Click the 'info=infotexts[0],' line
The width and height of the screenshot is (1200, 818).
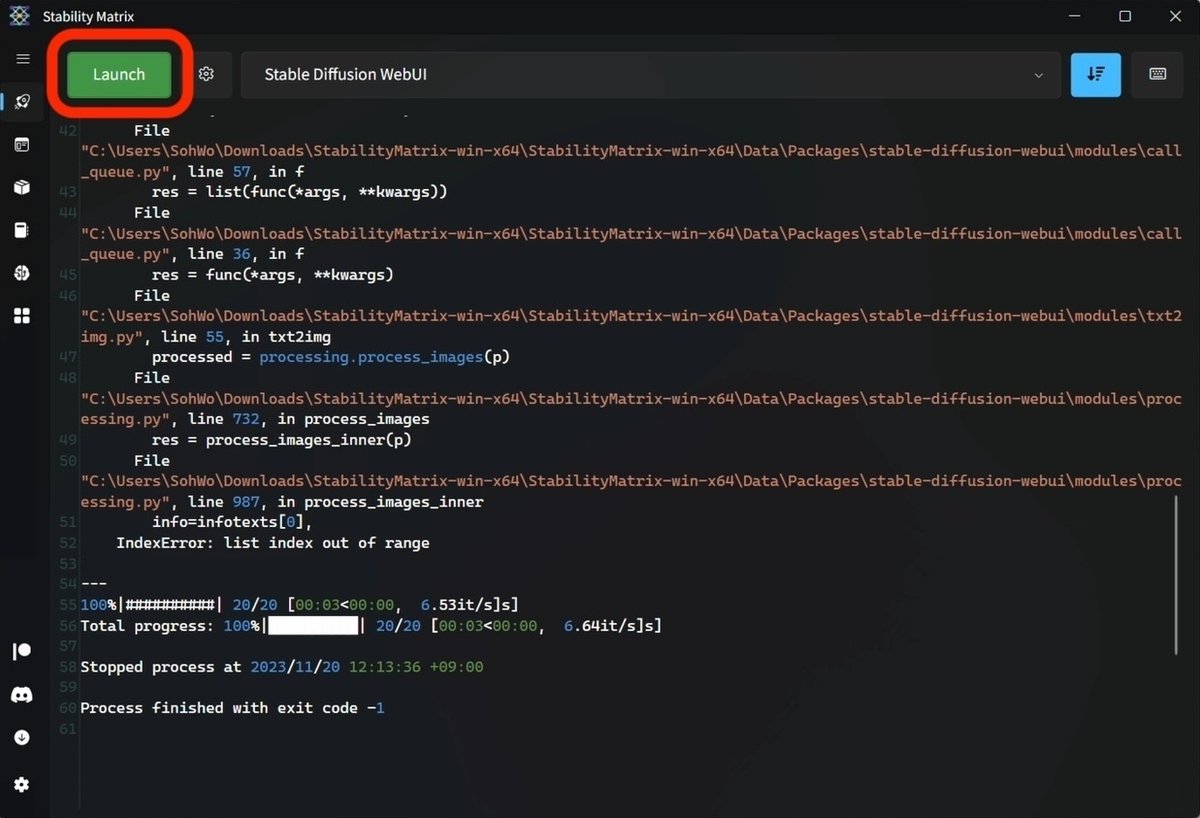tap(232, 522)
